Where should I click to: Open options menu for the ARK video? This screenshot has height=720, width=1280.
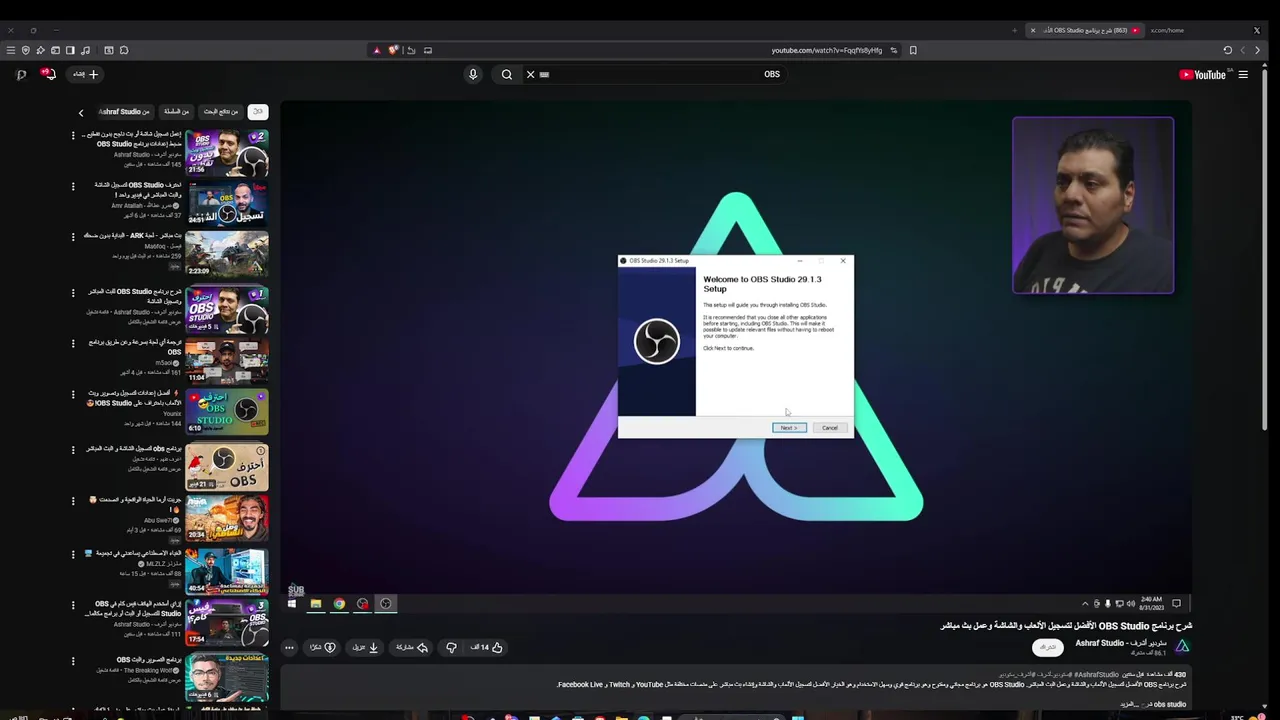(x=73, y=237)
